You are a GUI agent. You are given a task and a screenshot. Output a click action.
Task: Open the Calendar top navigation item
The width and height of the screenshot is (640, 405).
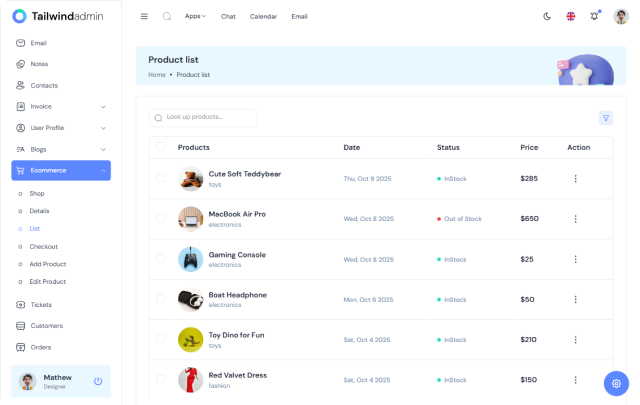263,16
